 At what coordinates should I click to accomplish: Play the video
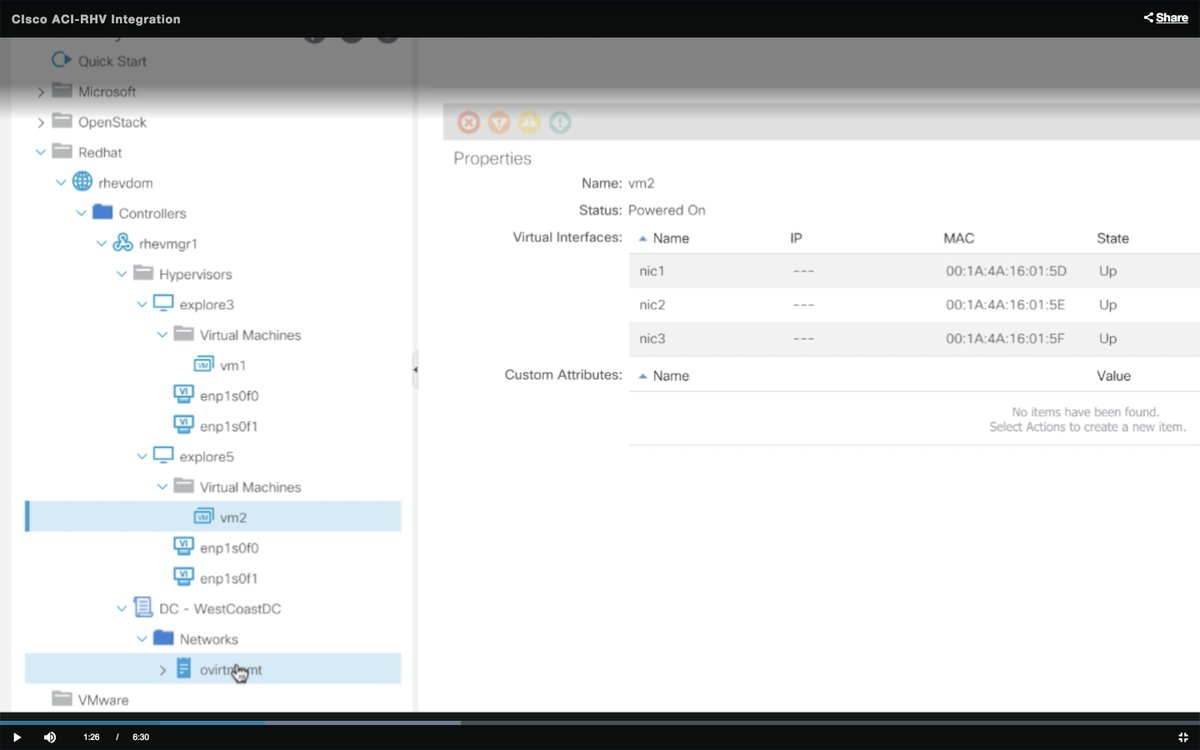coord(17,737)
